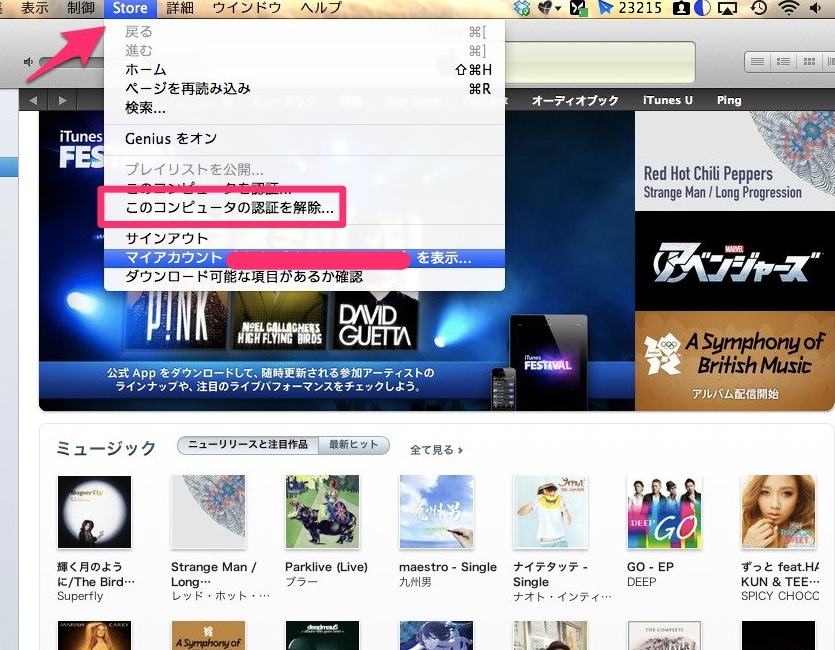Open the ヘルプ menu
The width and height of the screenshot is (835, 650).
[321, 8]
